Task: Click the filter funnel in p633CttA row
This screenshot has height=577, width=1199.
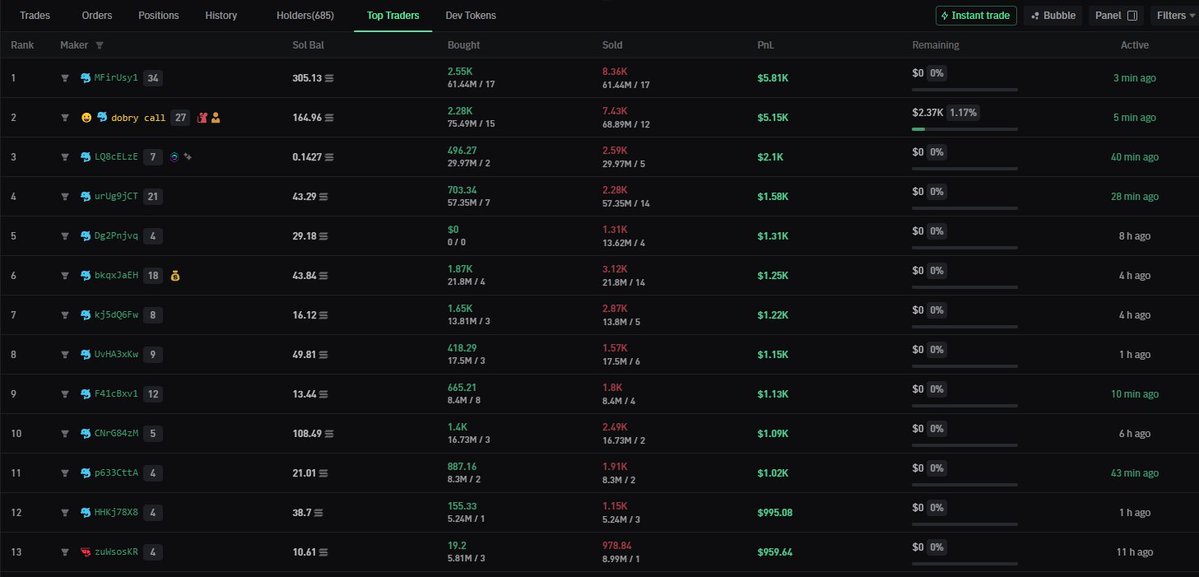Action: point(65,473)
